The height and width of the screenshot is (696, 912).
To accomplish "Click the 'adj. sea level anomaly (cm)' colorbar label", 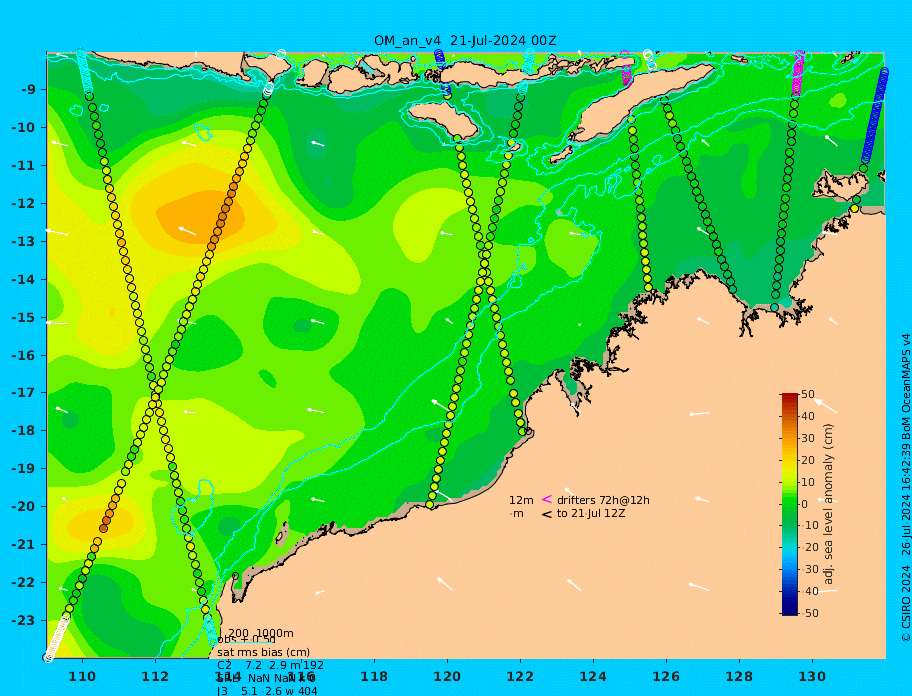I will point(829,504).
